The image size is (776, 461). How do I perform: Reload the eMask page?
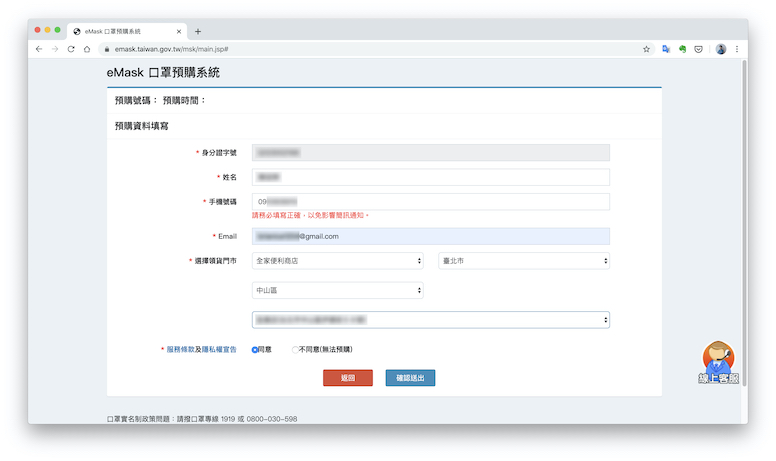coord(71,49)
